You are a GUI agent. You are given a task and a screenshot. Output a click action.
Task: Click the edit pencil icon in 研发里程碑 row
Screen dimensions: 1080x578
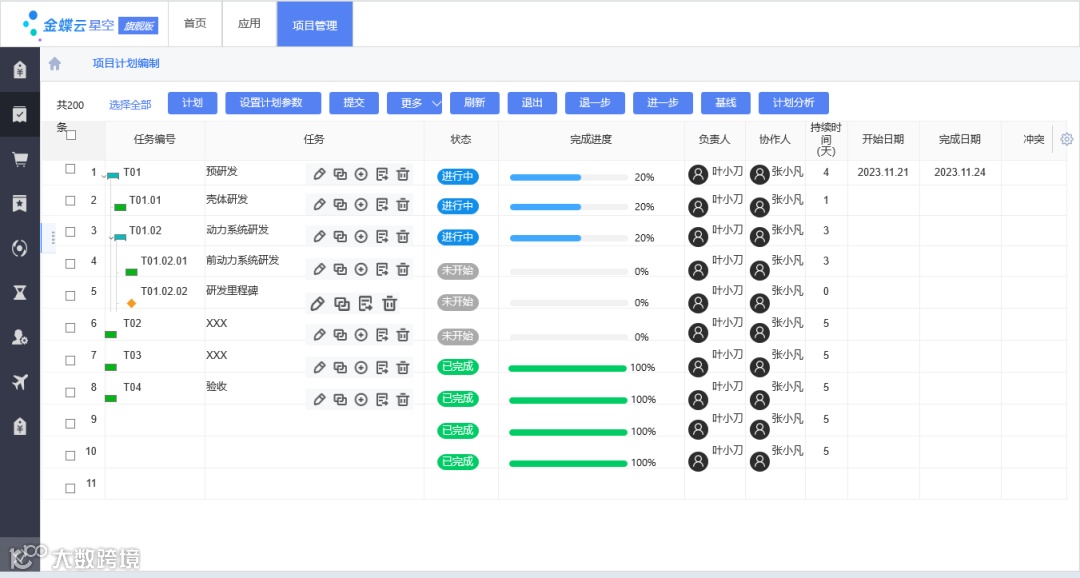click(318, 303)
